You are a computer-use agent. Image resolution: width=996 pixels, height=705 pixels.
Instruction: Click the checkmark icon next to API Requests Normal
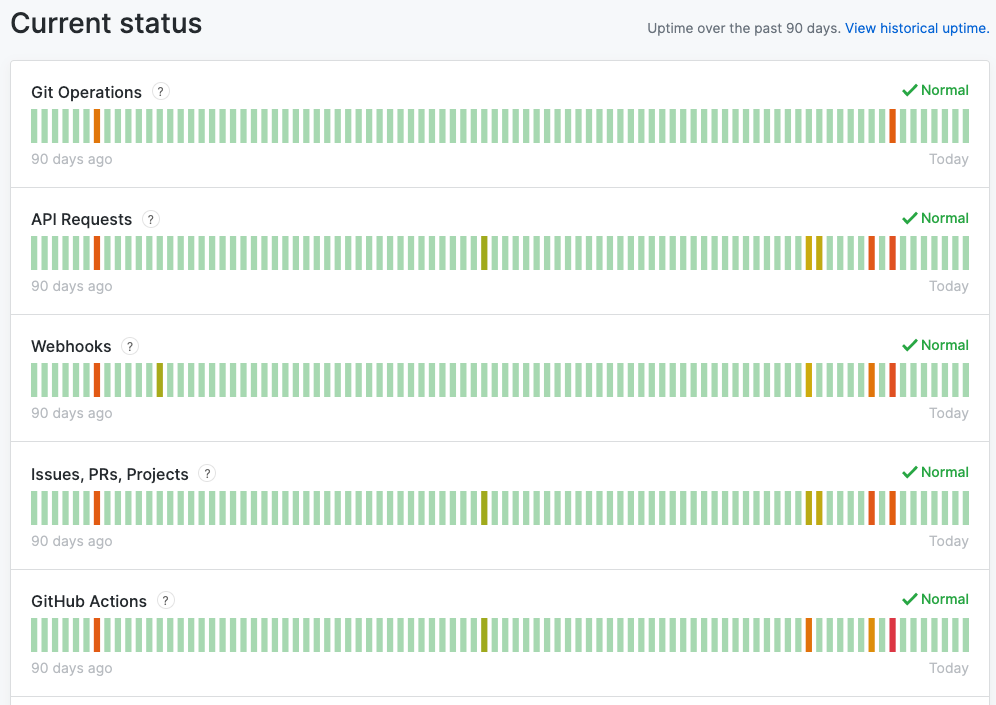coord(910,218)
